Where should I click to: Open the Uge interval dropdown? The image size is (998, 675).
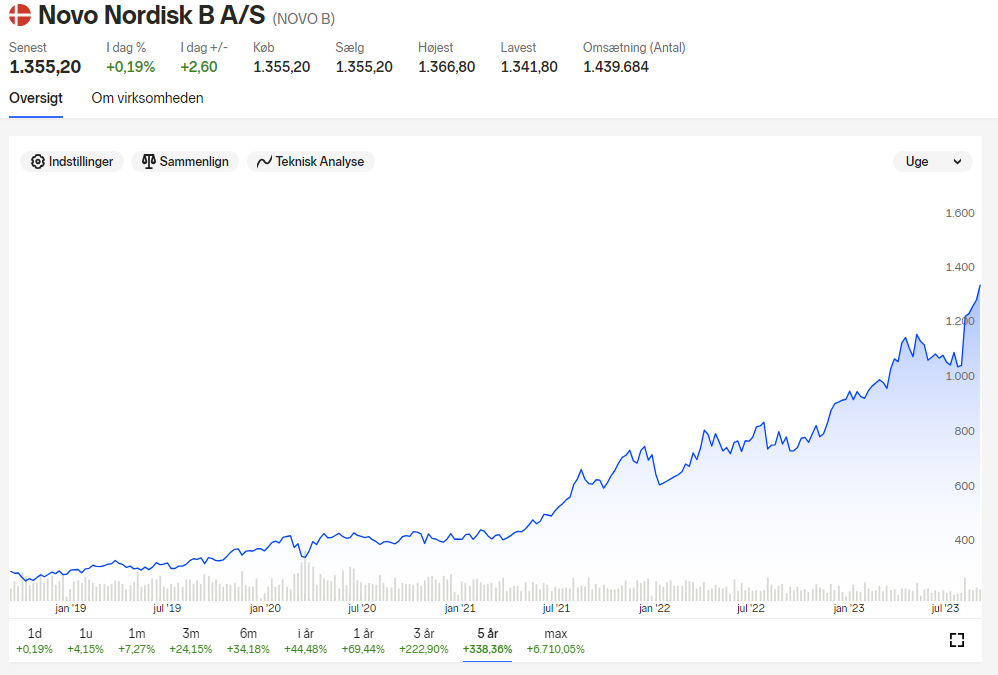(932, 162)
